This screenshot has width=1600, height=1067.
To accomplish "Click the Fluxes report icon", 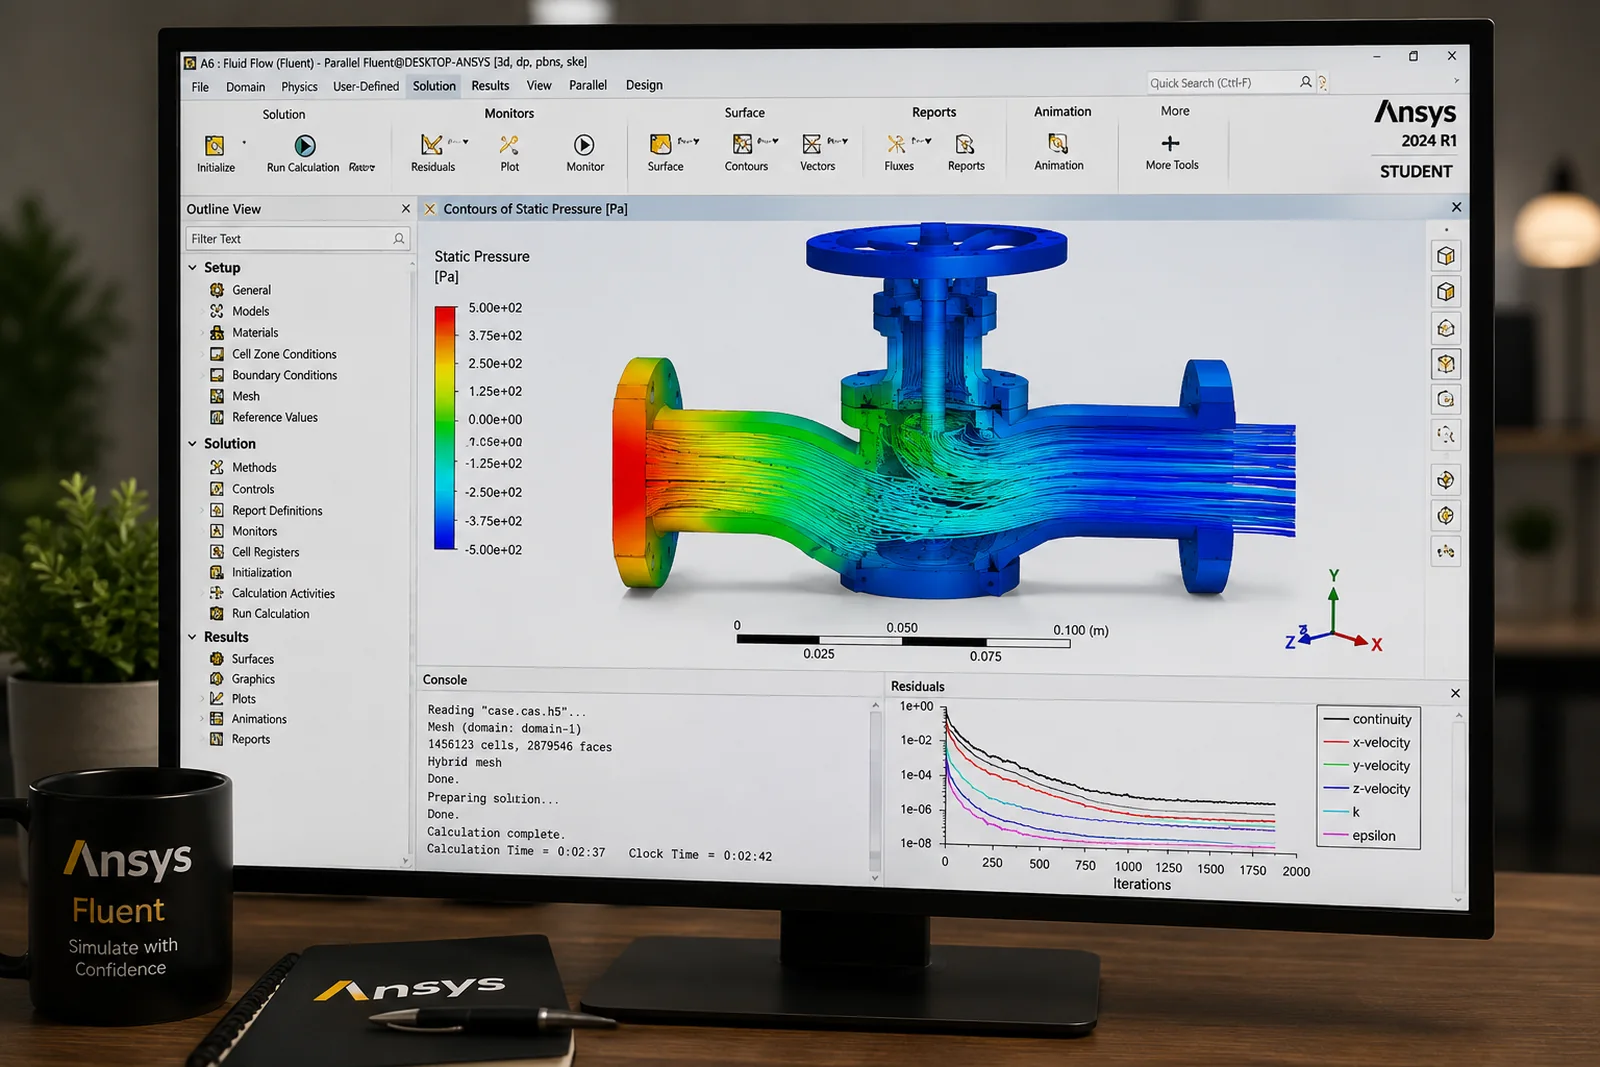I will point(896,144).
